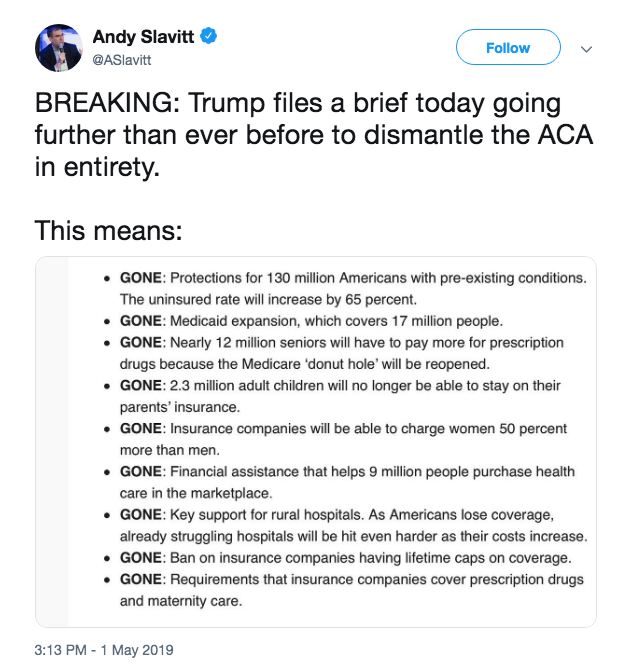Open the Andy Slavitt display name link
The image size is (628, 667).
point(142,37)
